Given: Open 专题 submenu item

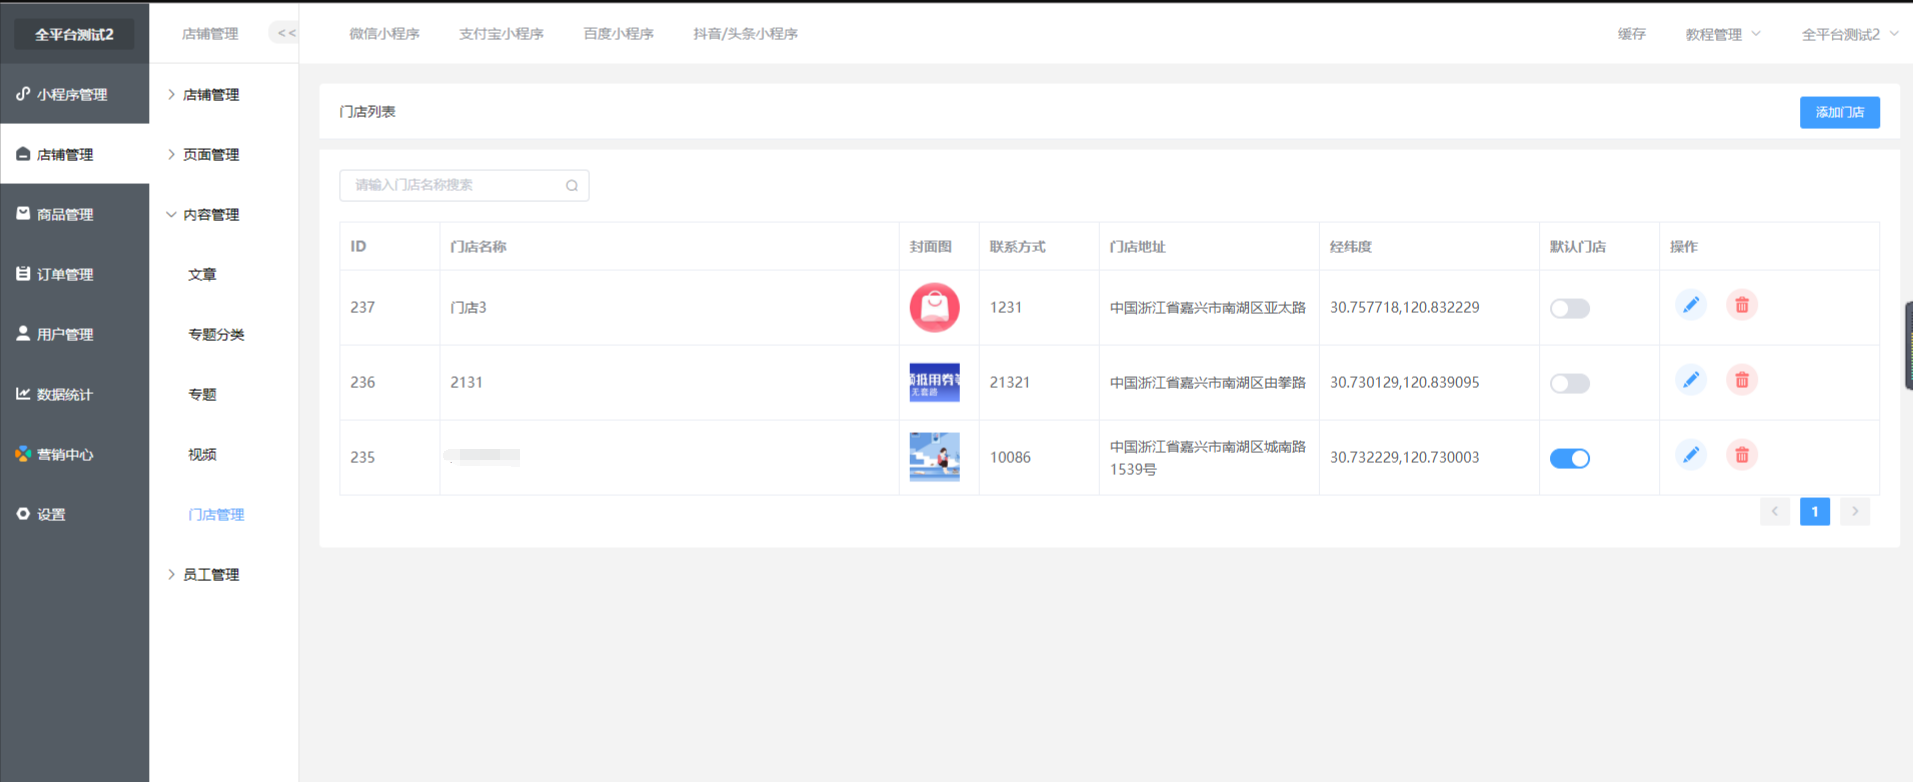Looking at the screenshot, I should click(202, 394).
